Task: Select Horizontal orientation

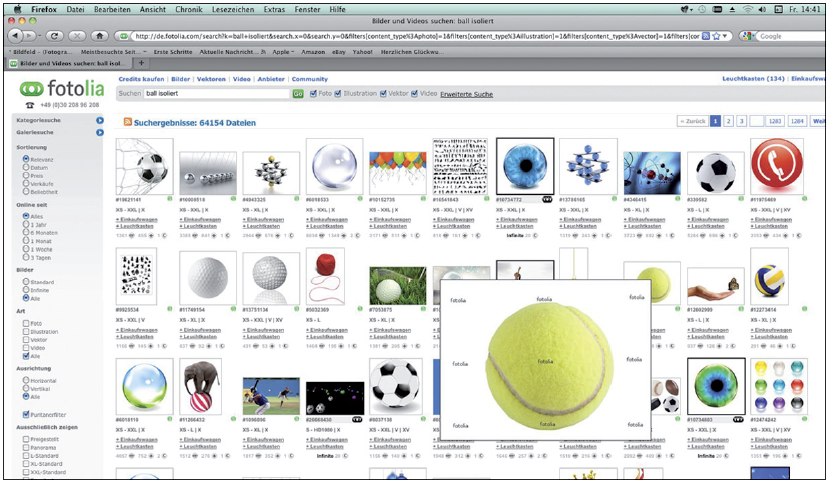Action: [26, 381]
